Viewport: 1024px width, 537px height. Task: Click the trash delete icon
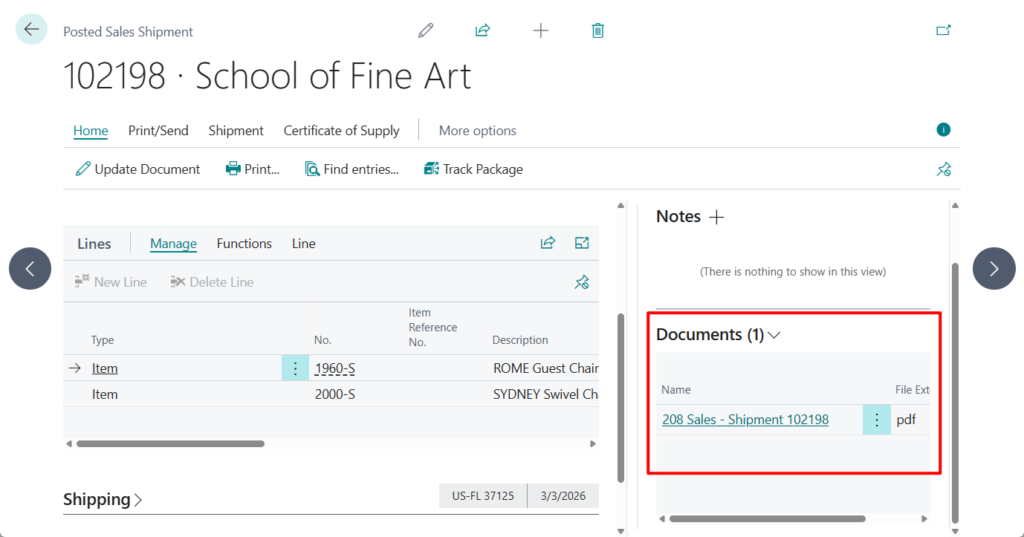click(x=598, y=30)
